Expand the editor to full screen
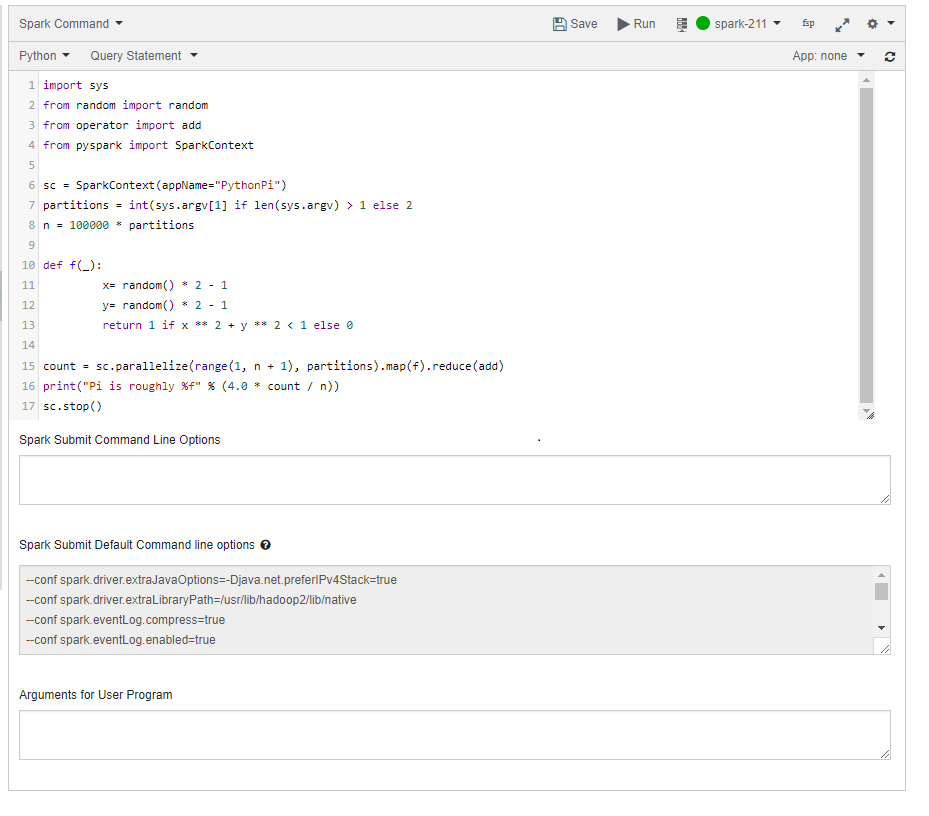 pos(841,23)
